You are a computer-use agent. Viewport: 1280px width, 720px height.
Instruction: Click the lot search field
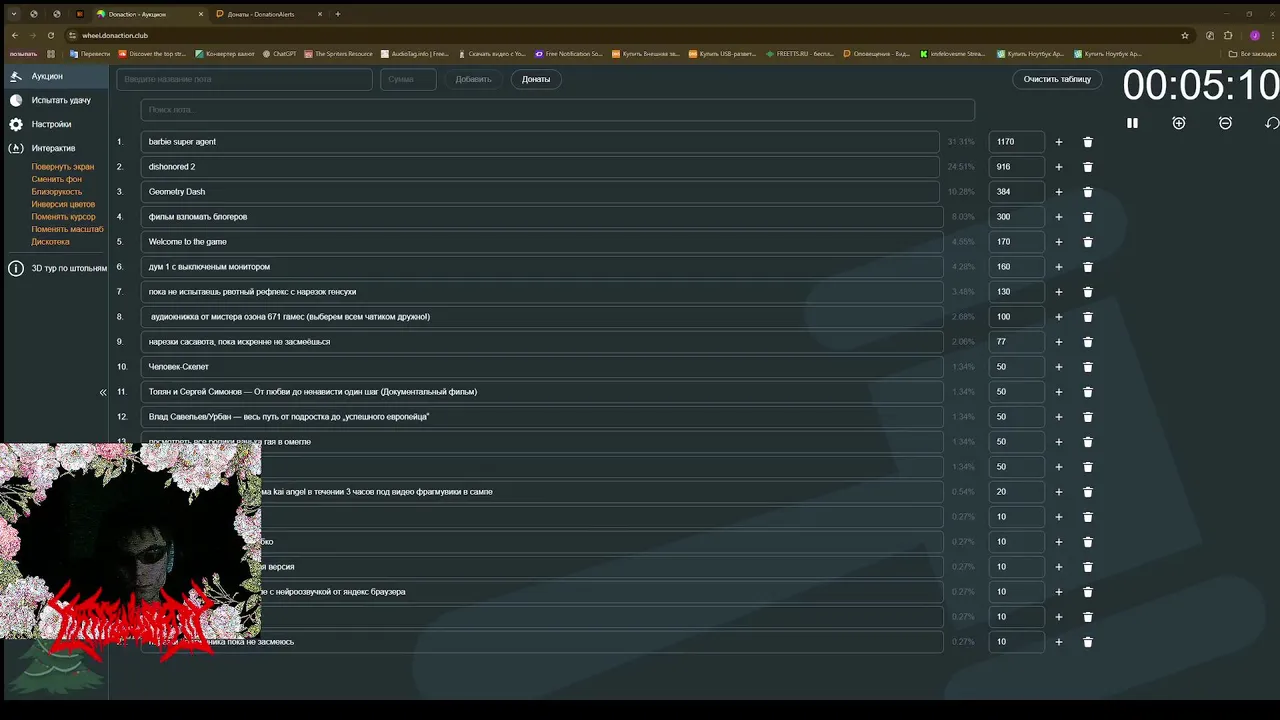coord(557,110)
